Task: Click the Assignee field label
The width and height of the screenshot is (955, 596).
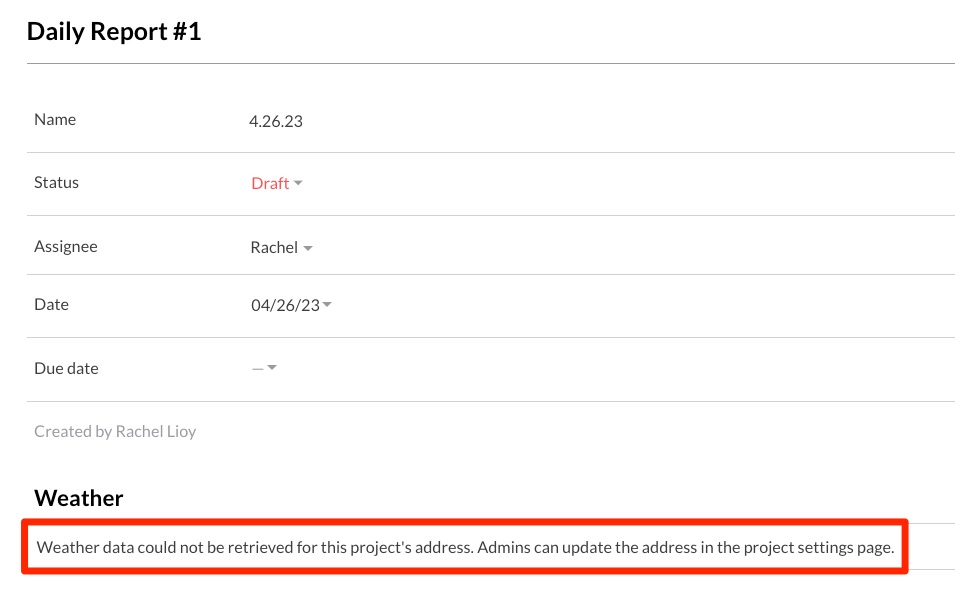Action: click(66, 246)
